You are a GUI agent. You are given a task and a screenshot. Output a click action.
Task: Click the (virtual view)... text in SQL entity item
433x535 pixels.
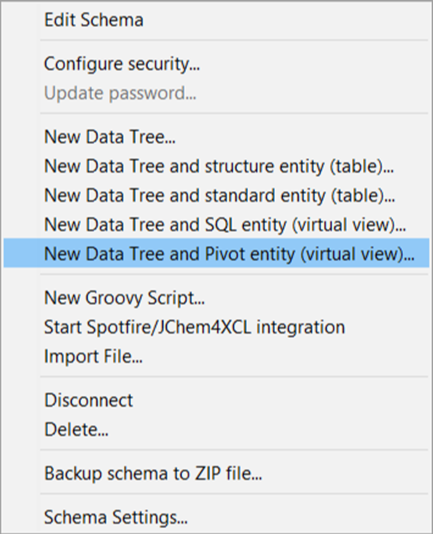tap(349, 225)
